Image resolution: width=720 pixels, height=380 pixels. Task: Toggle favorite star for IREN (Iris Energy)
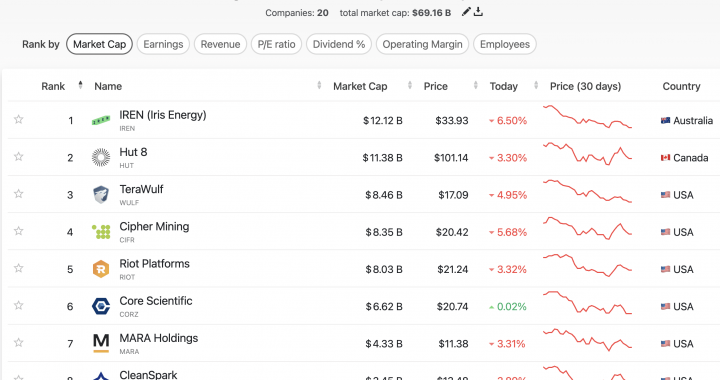(18, 119)
